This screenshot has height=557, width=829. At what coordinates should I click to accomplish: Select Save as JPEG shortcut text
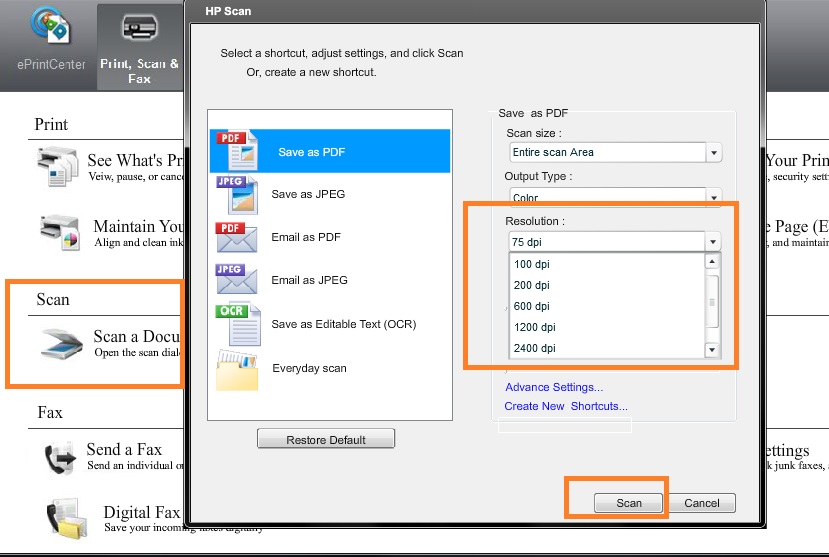pos(308,194)
